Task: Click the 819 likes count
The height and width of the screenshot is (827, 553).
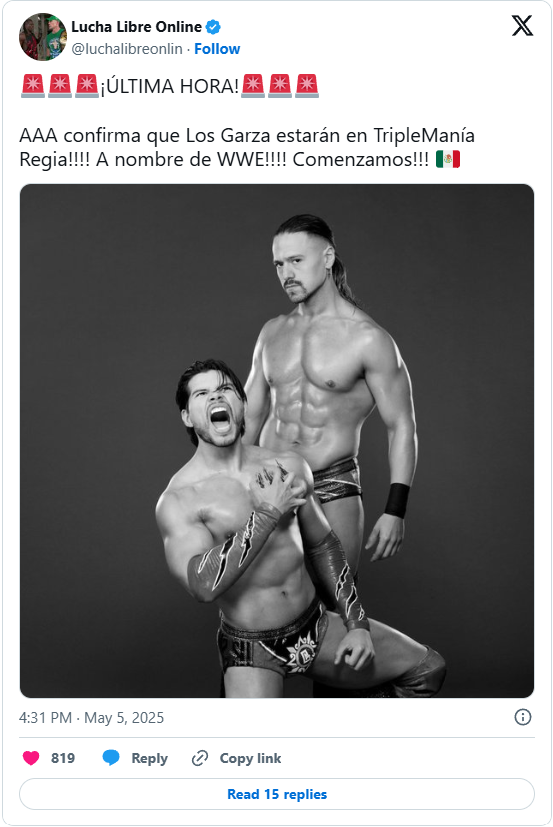Action: [x=63, y=758]
